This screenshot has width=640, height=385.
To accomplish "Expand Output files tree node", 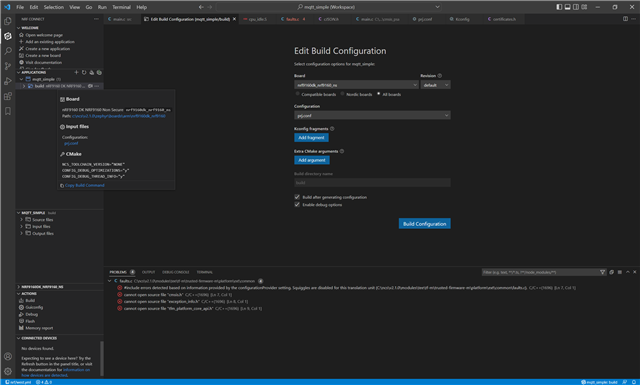I will tap(21, 233).
